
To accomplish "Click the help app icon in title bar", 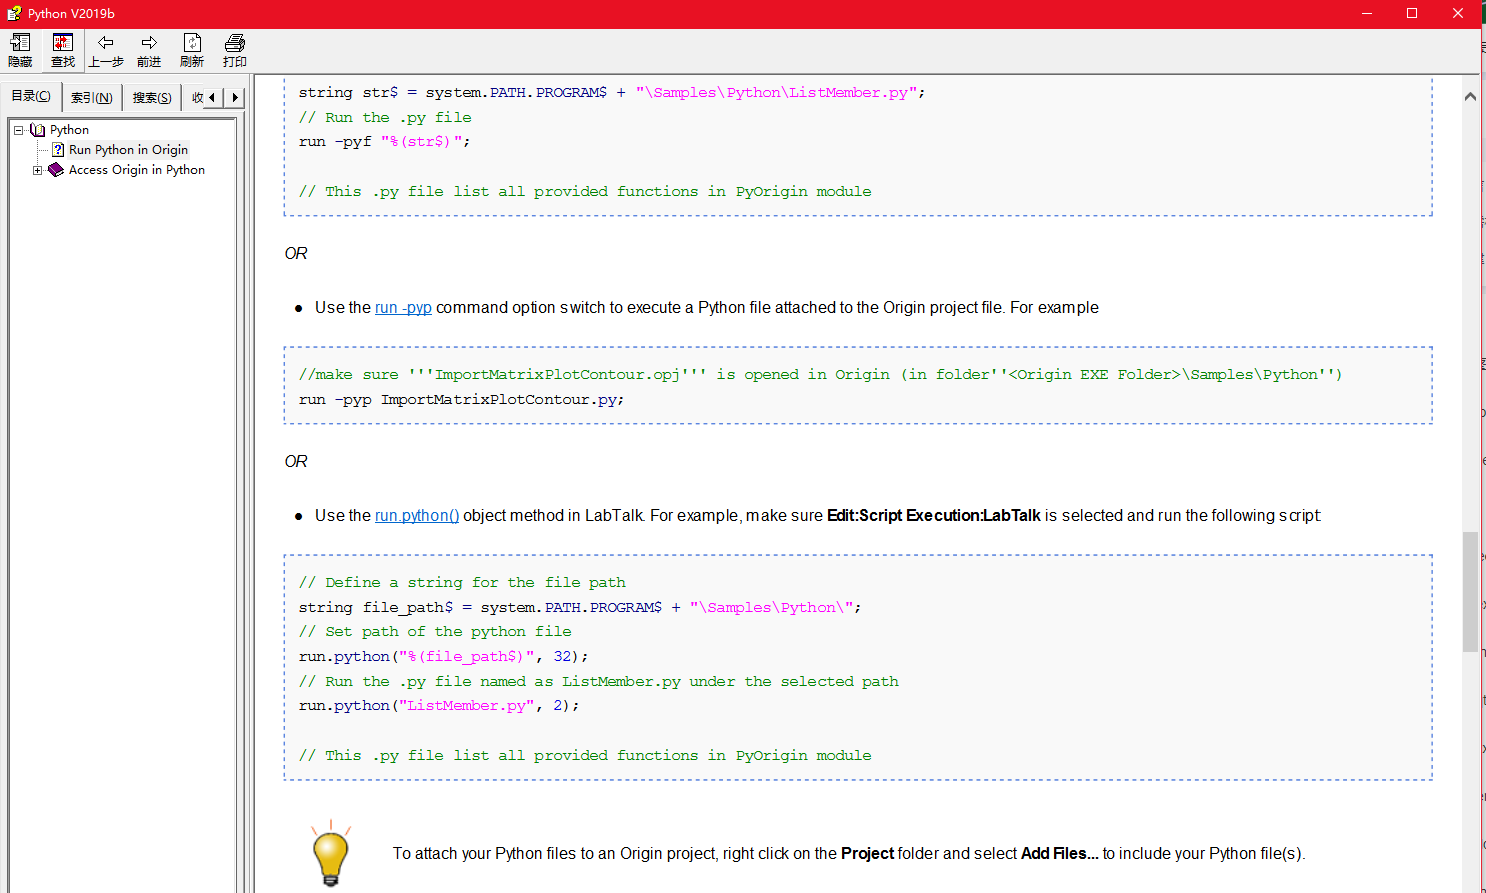I will pos(14,13).
